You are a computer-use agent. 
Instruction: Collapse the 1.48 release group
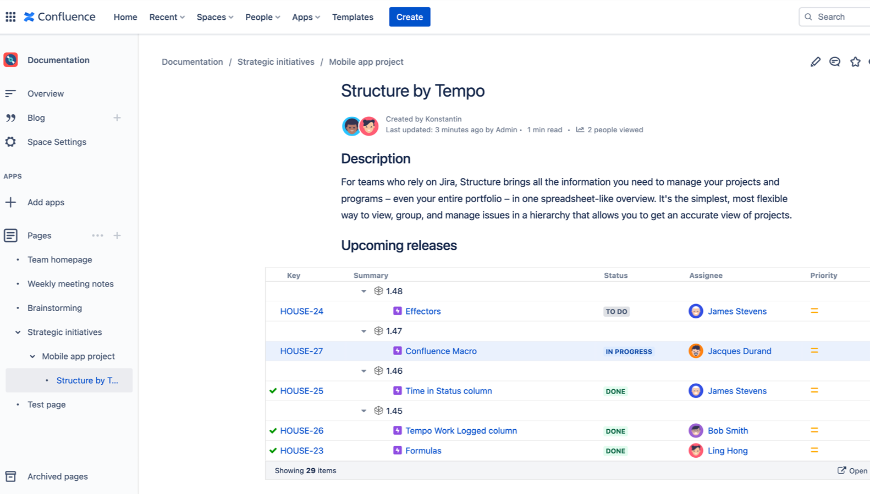[x=363, y=291]
